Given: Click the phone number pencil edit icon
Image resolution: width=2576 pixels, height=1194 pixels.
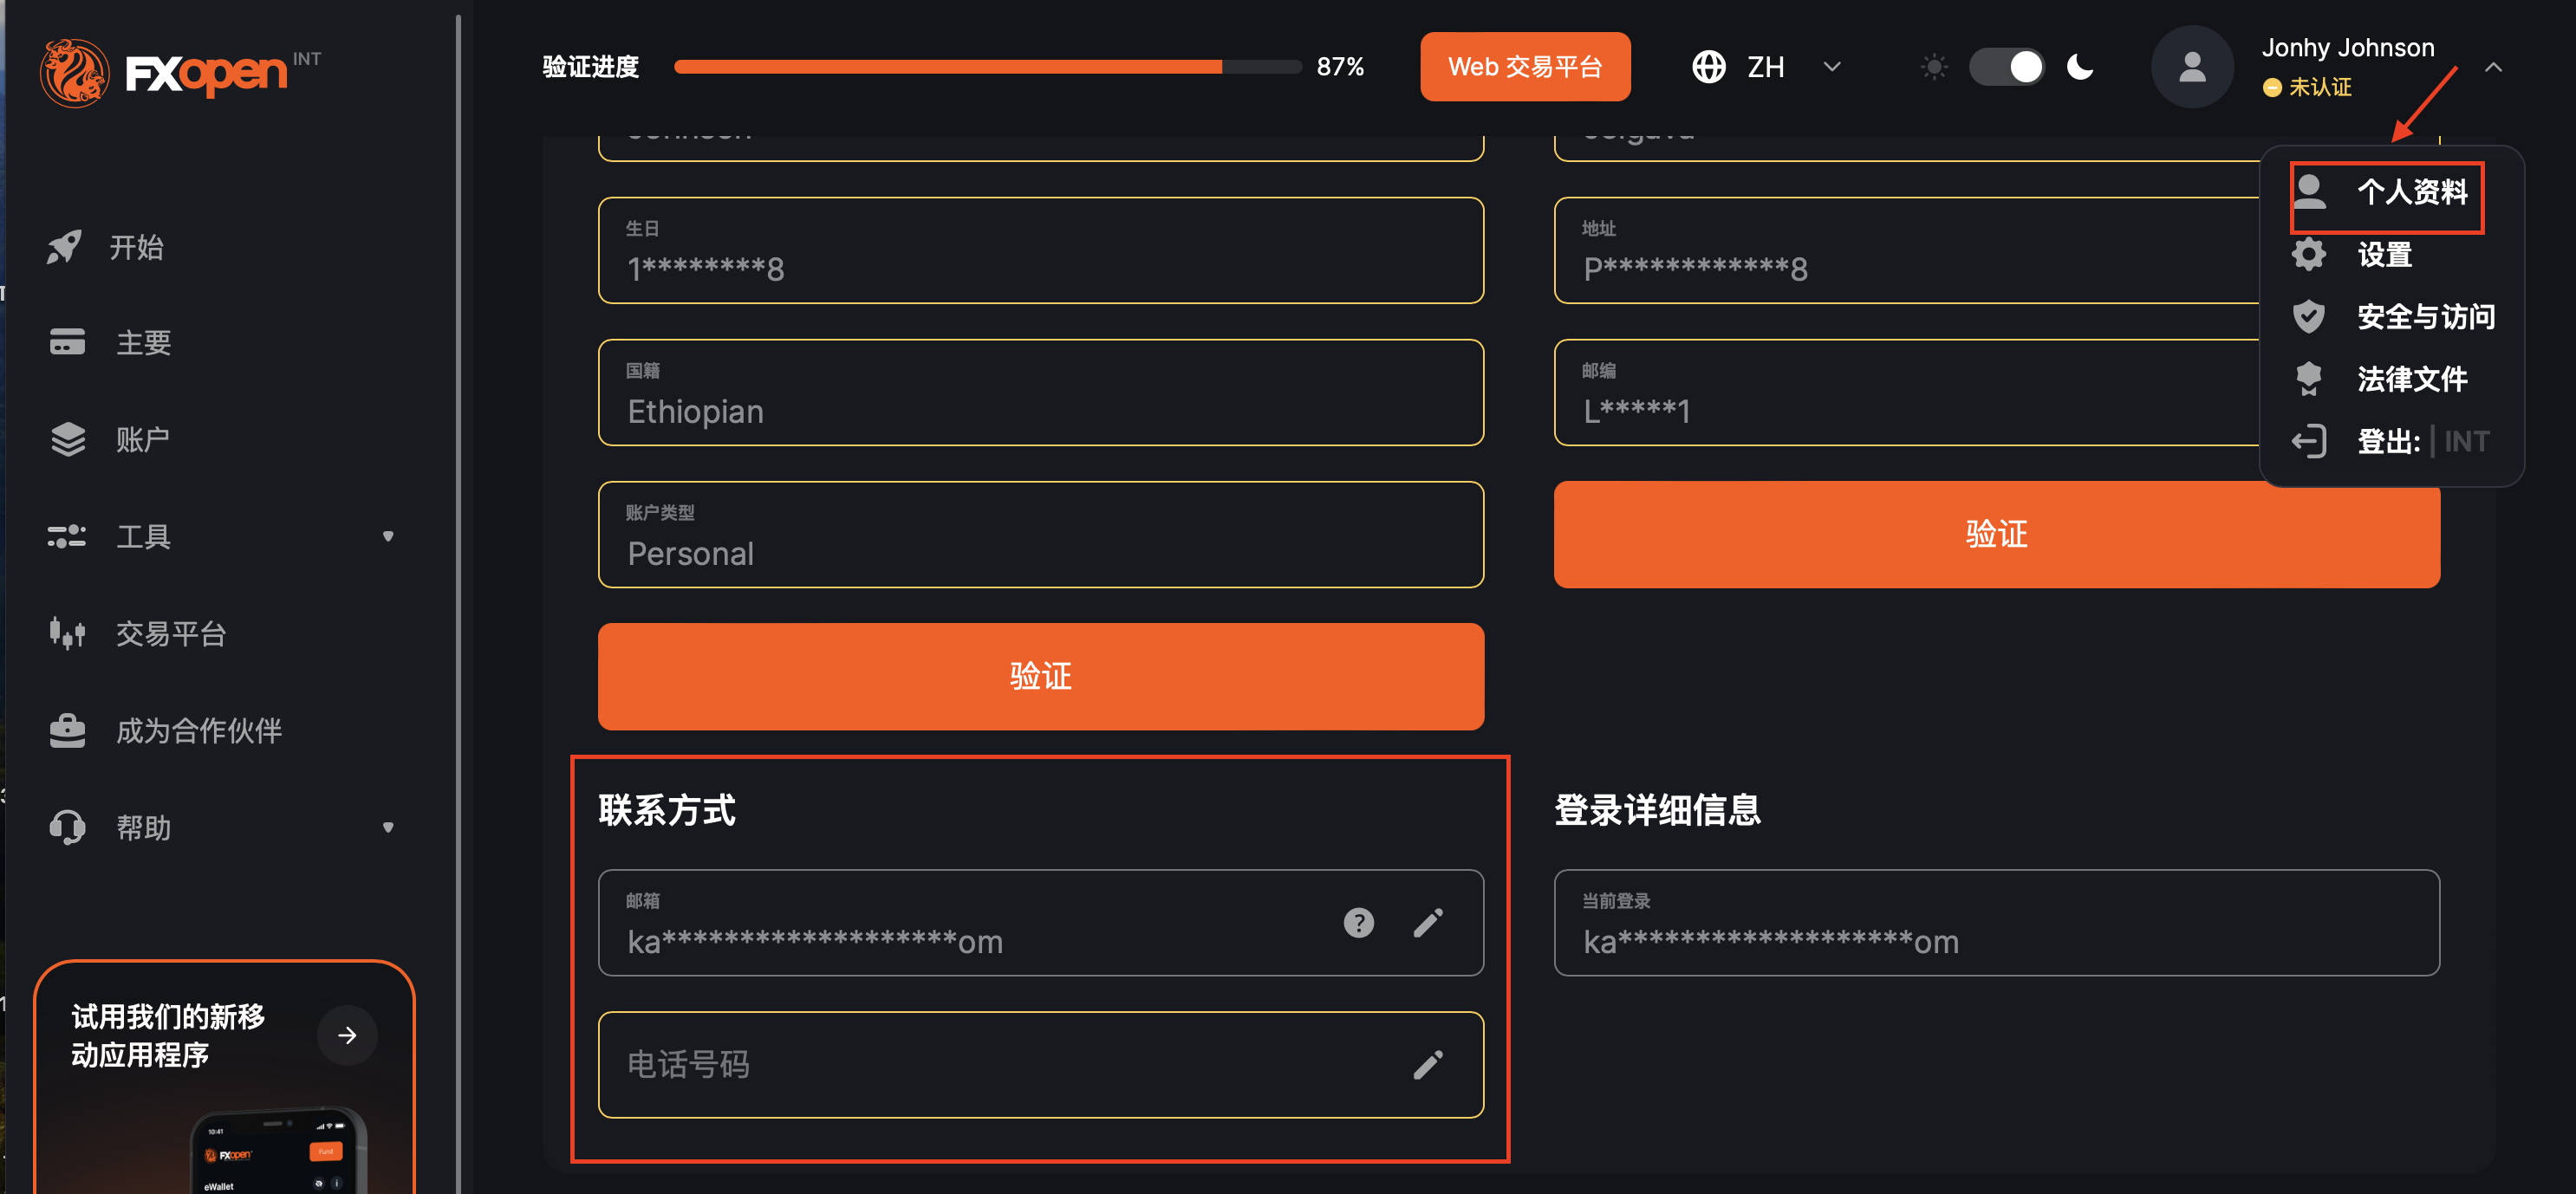Looking at the screenshot, I should [x=1427, y=1064].
